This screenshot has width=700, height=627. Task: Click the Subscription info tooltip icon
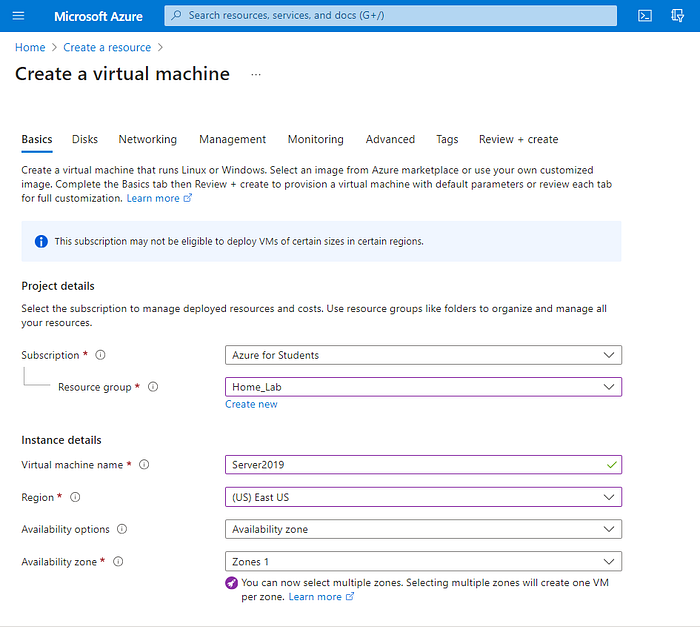tap(100, 355)
